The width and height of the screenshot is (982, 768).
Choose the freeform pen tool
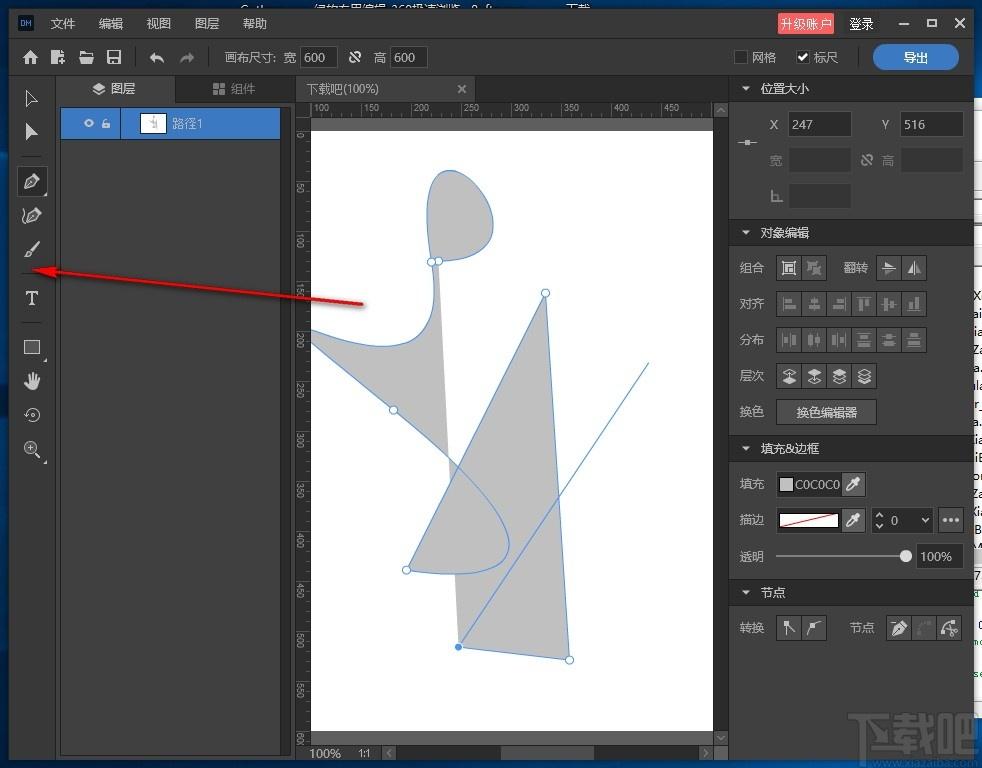32,215
